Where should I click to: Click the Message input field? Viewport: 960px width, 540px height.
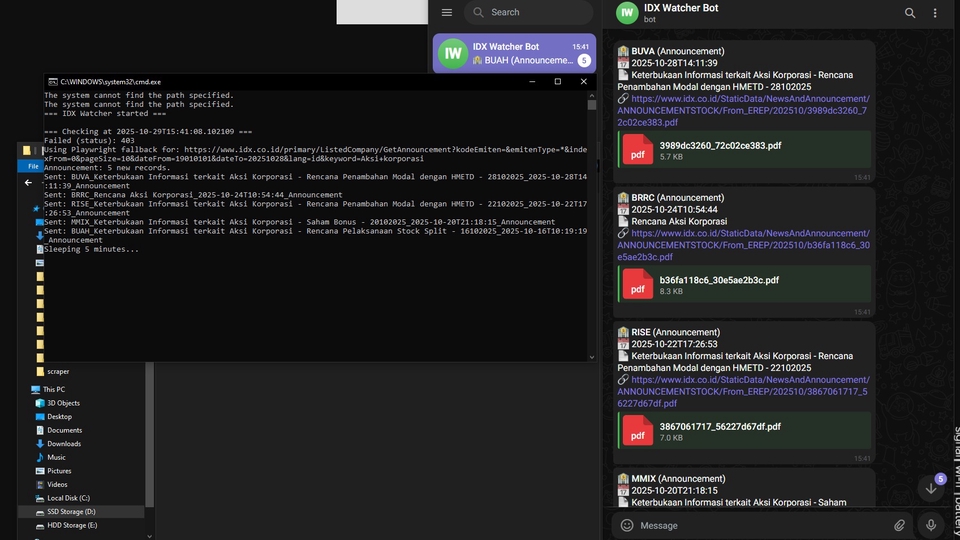[x=760, y=525]
